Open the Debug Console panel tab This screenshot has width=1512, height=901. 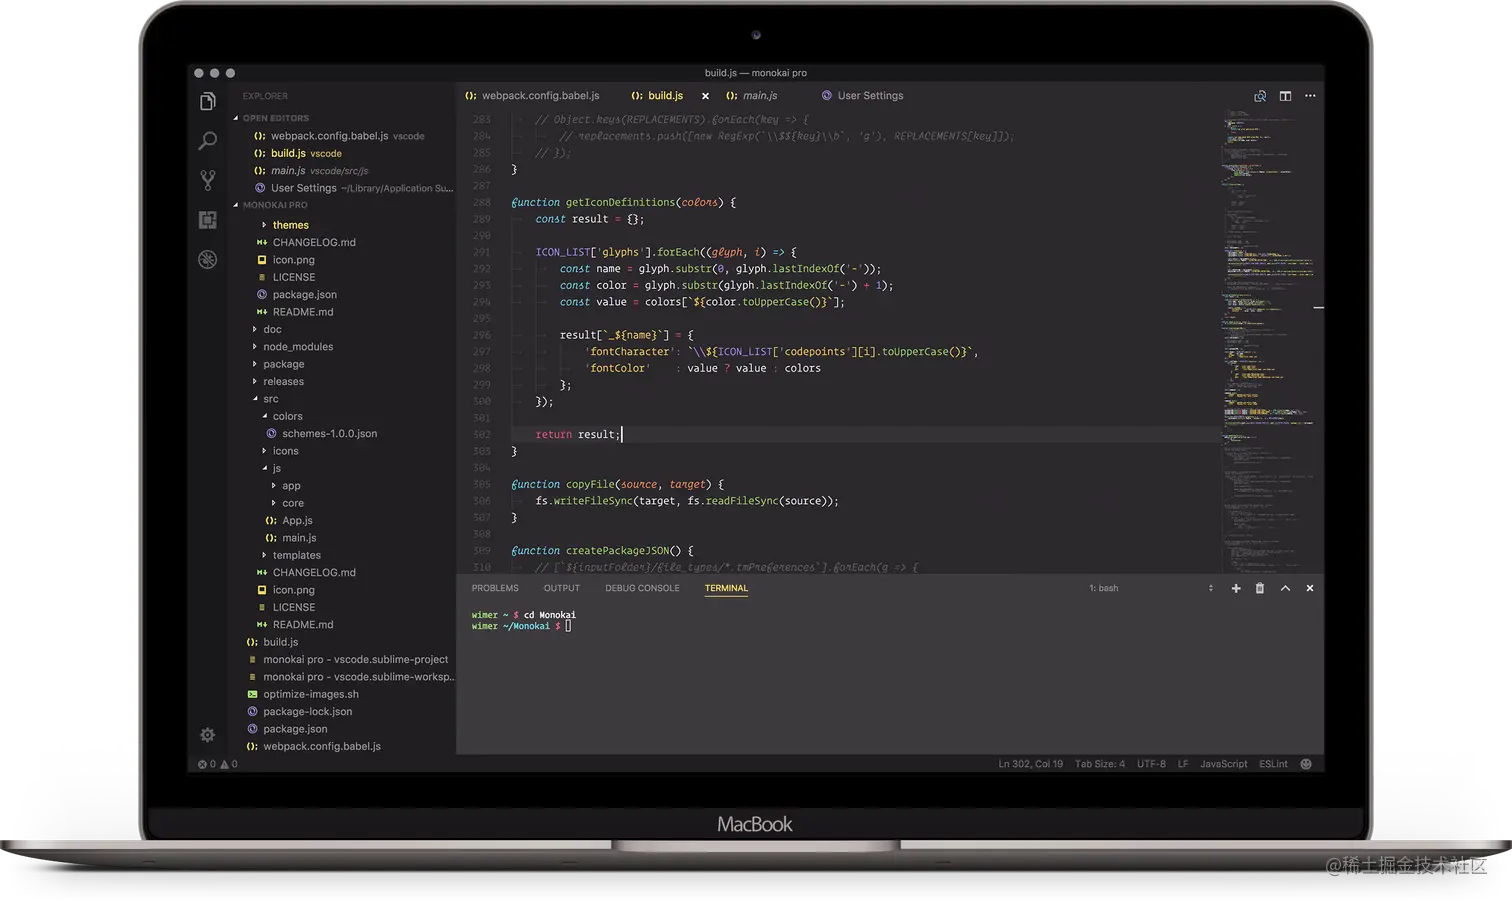[x=642, y=588]
